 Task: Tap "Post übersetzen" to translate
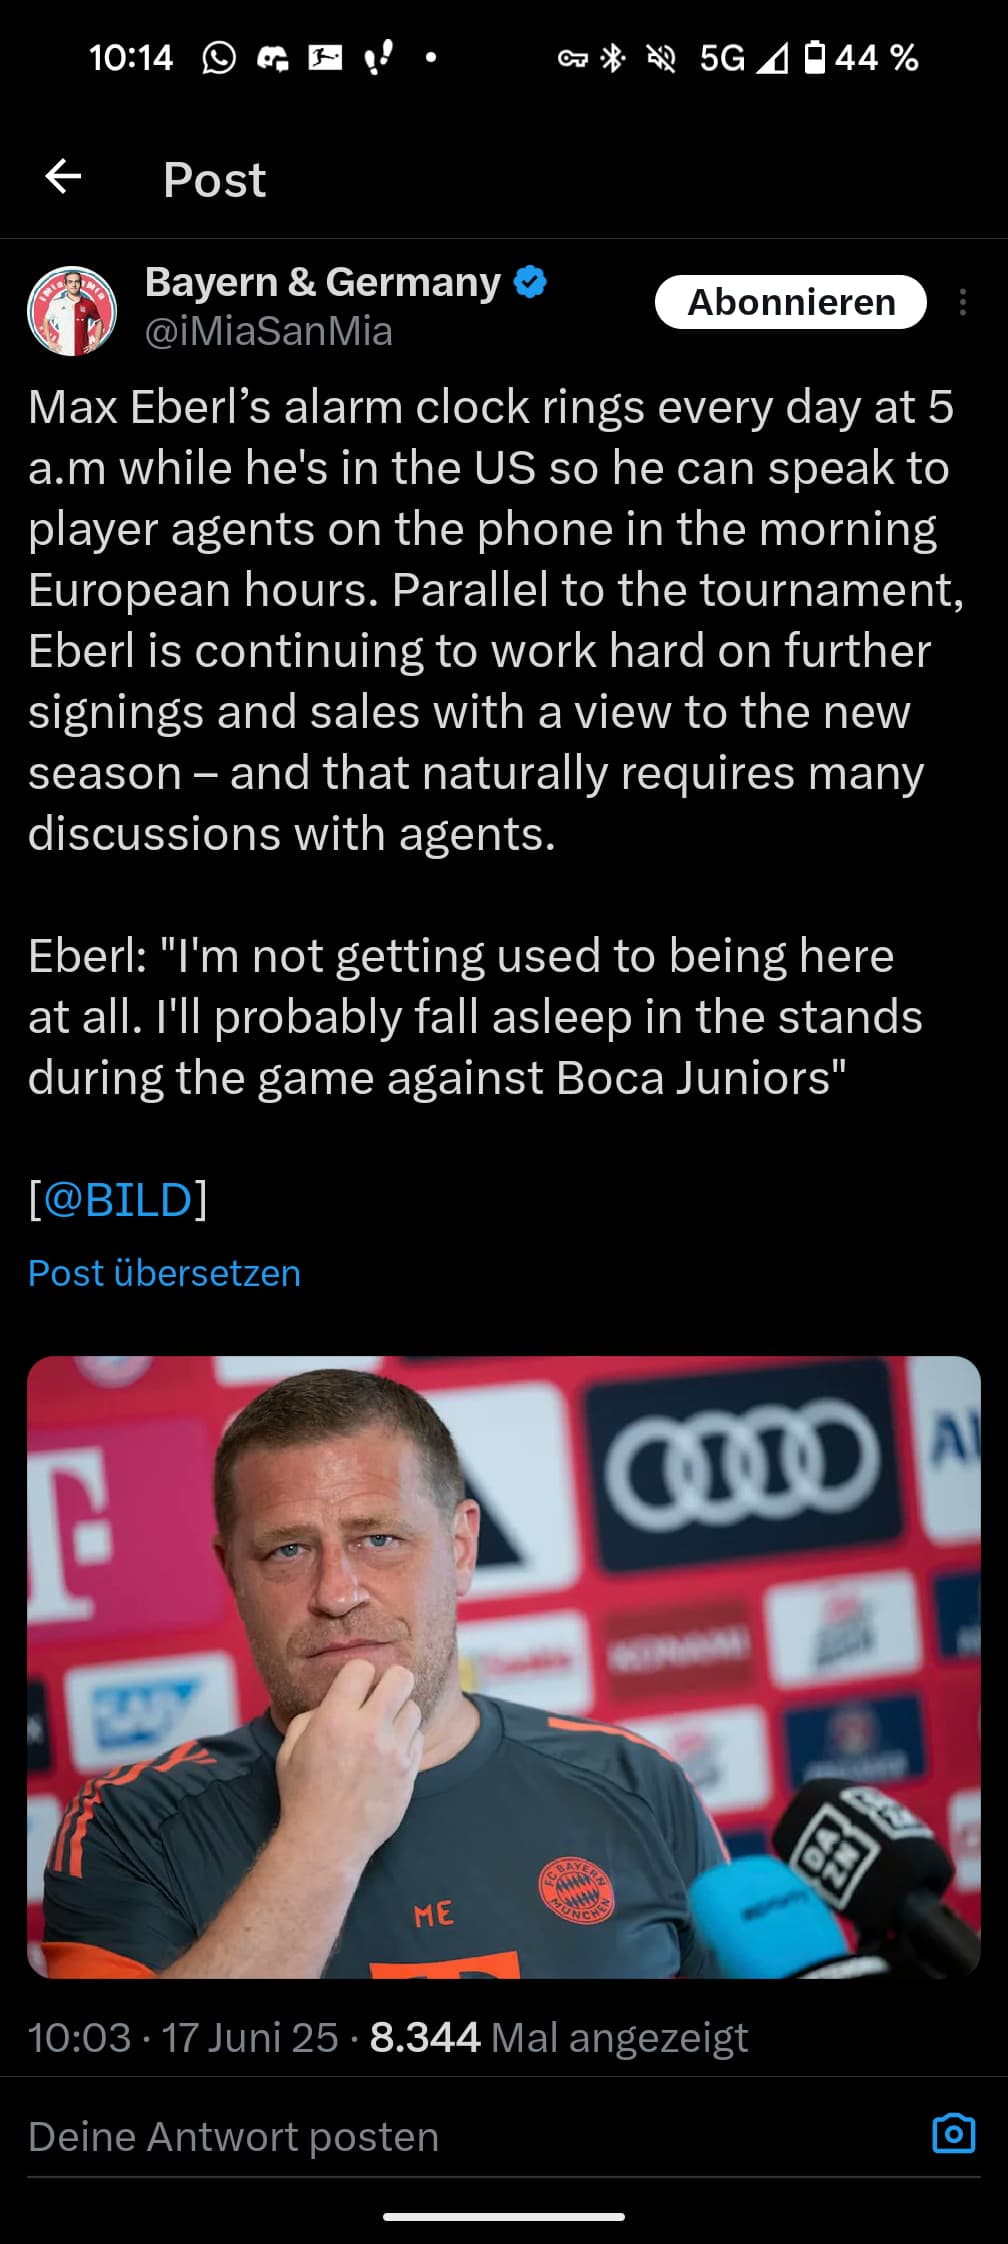(x=164, y=1273)
